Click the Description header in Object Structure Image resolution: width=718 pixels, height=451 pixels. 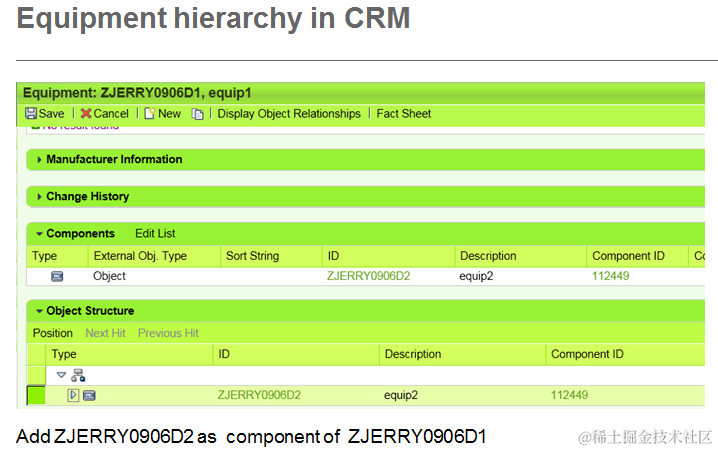[x=462, y=354]
